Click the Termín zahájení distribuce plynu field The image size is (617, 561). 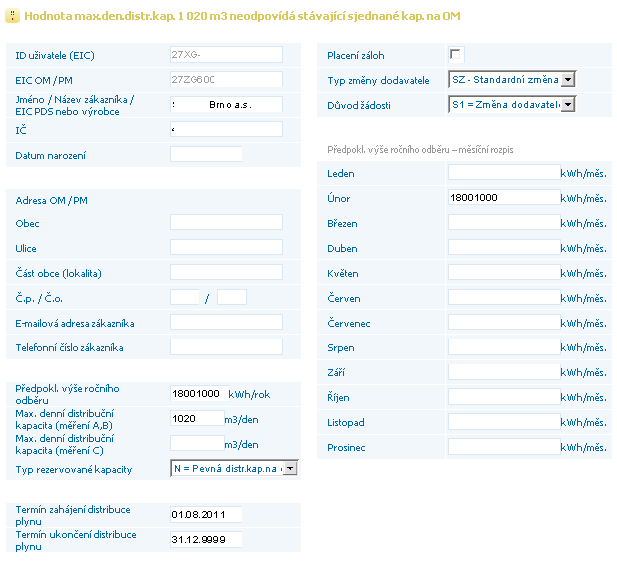[206, 515]
